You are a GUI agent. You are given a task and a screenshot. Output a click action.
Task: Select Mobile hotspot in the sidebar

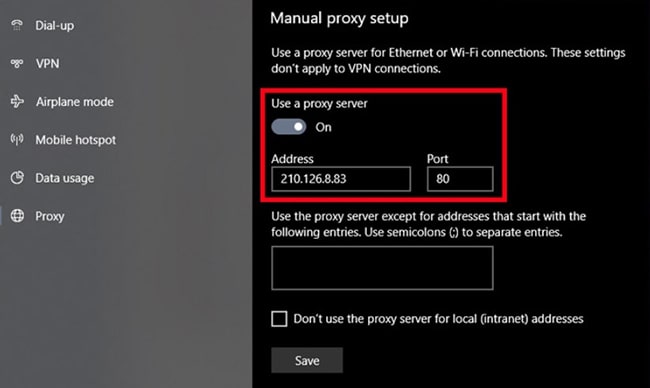(75, 140)
